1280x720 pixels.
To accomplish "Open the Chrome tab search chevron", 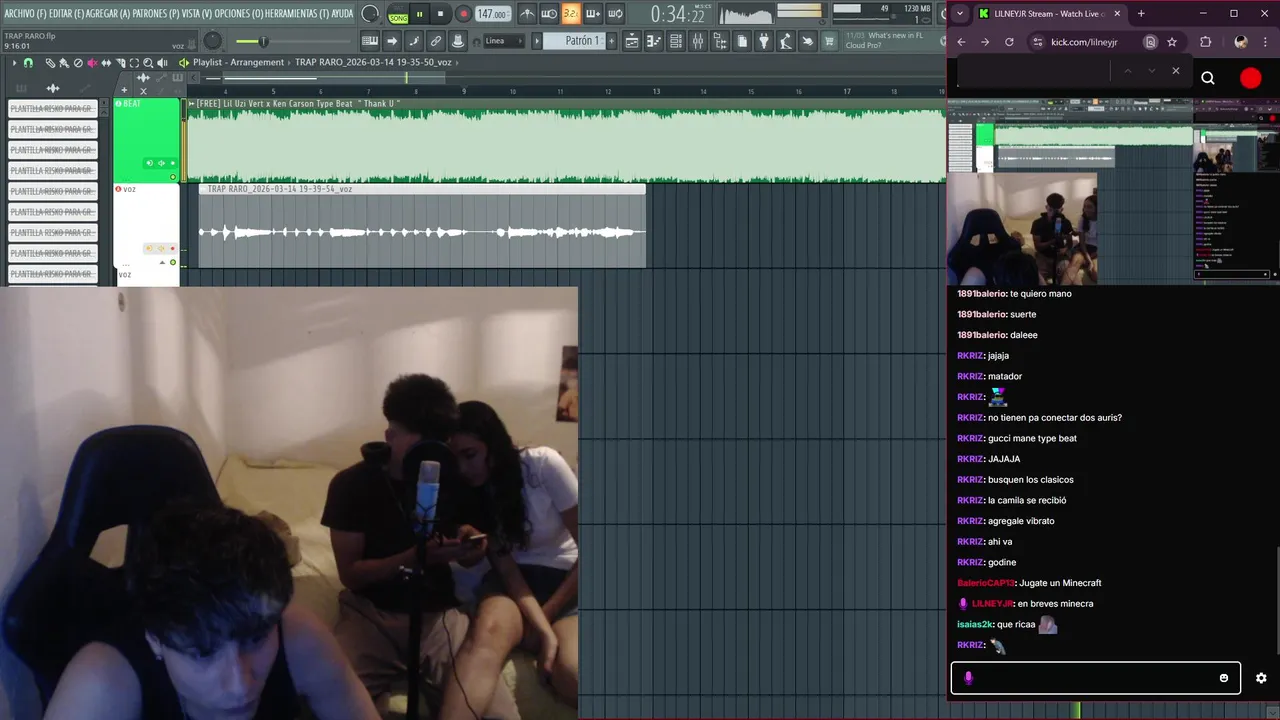I will coord(960,13).
